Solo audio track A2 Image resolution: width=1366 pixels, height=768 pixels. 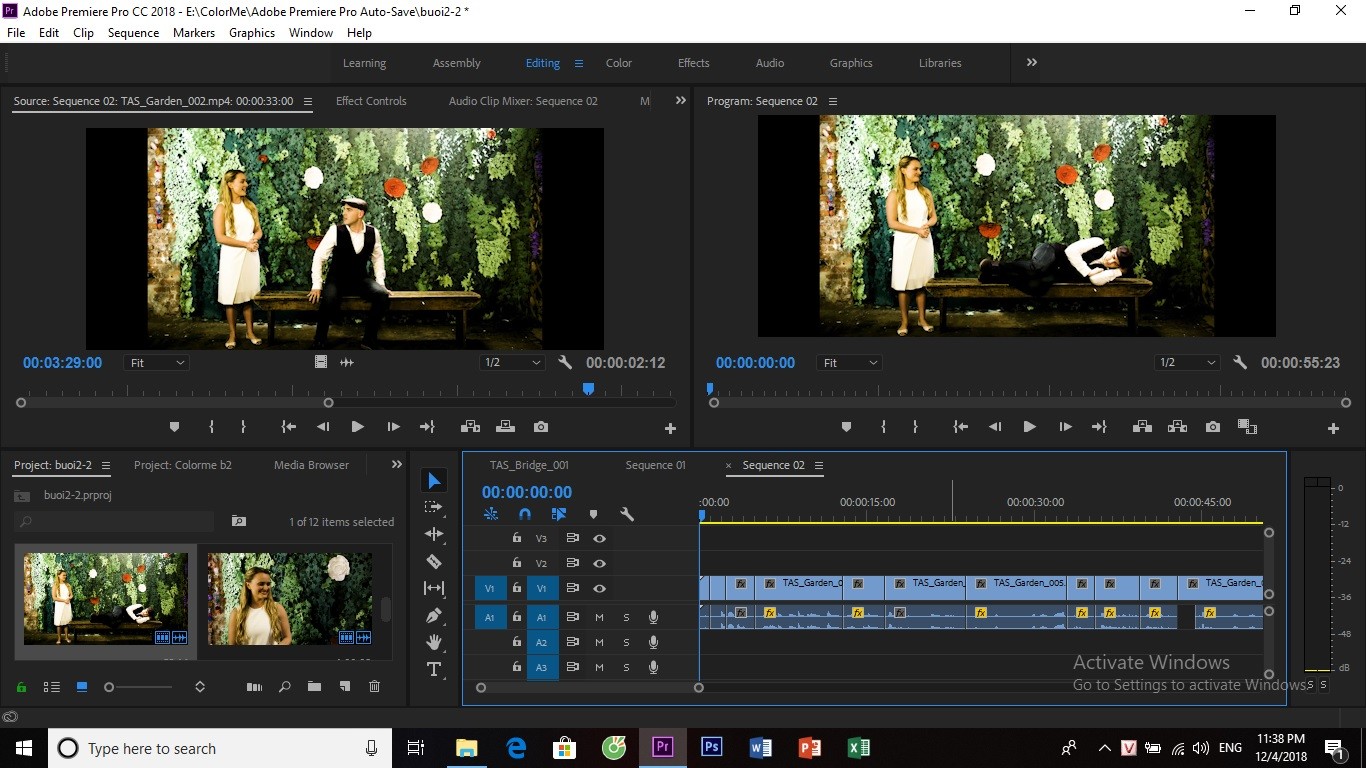coord(627,642)
